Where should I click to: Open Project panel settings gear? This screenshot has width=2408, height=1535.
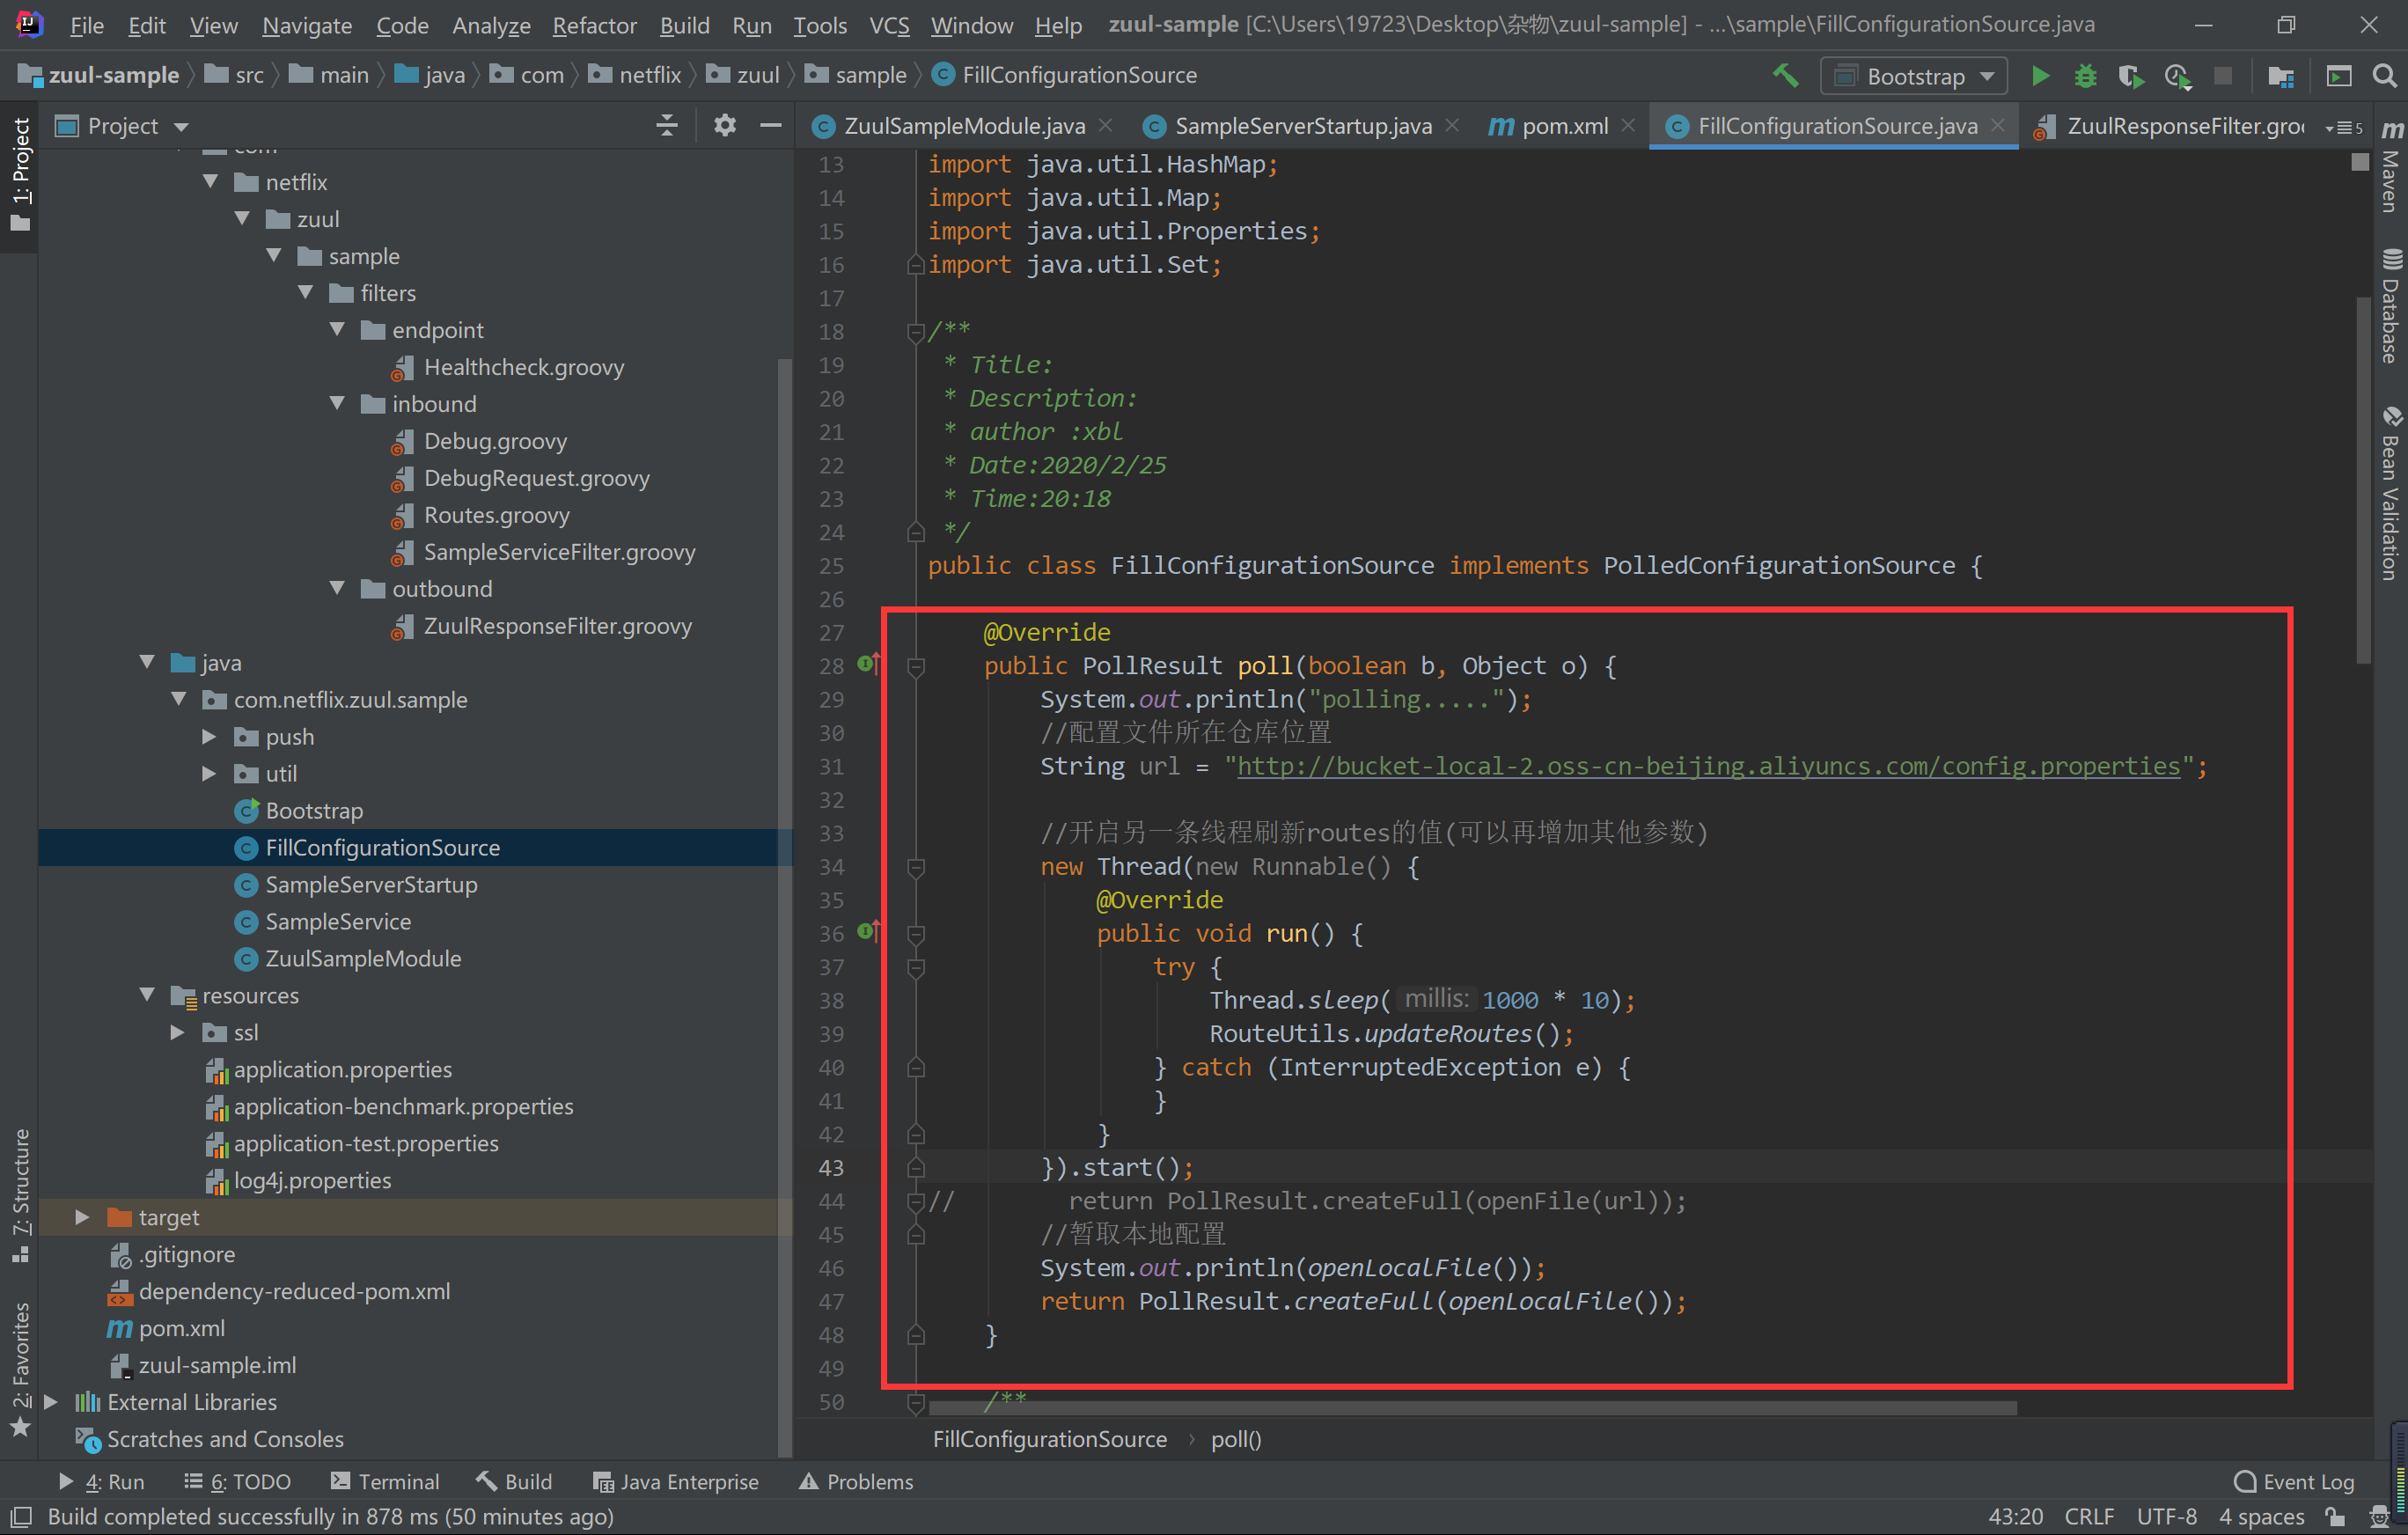click(724, 125)
